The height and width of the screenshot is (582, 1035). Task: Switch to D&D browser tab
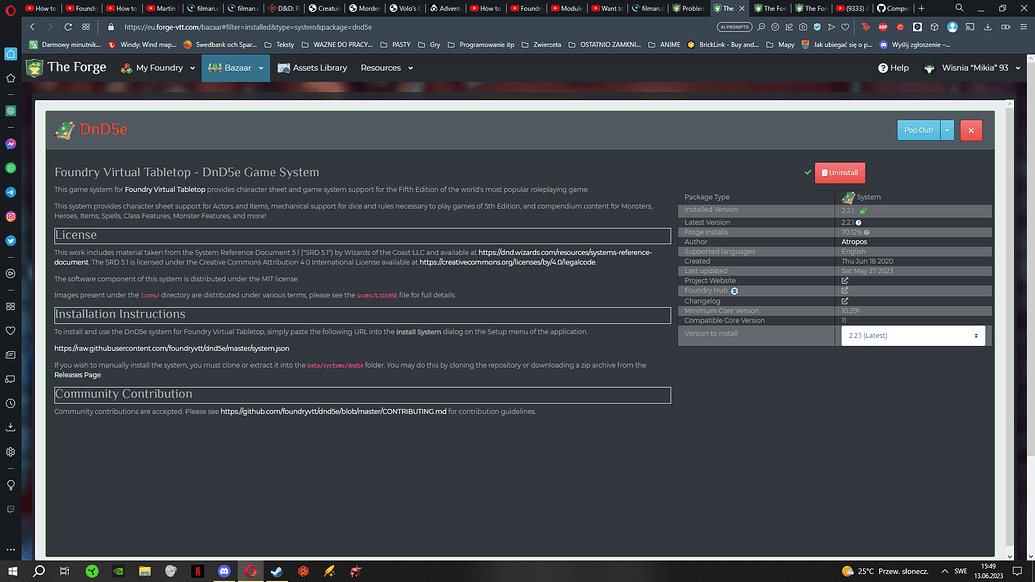[x=283, y=8]
